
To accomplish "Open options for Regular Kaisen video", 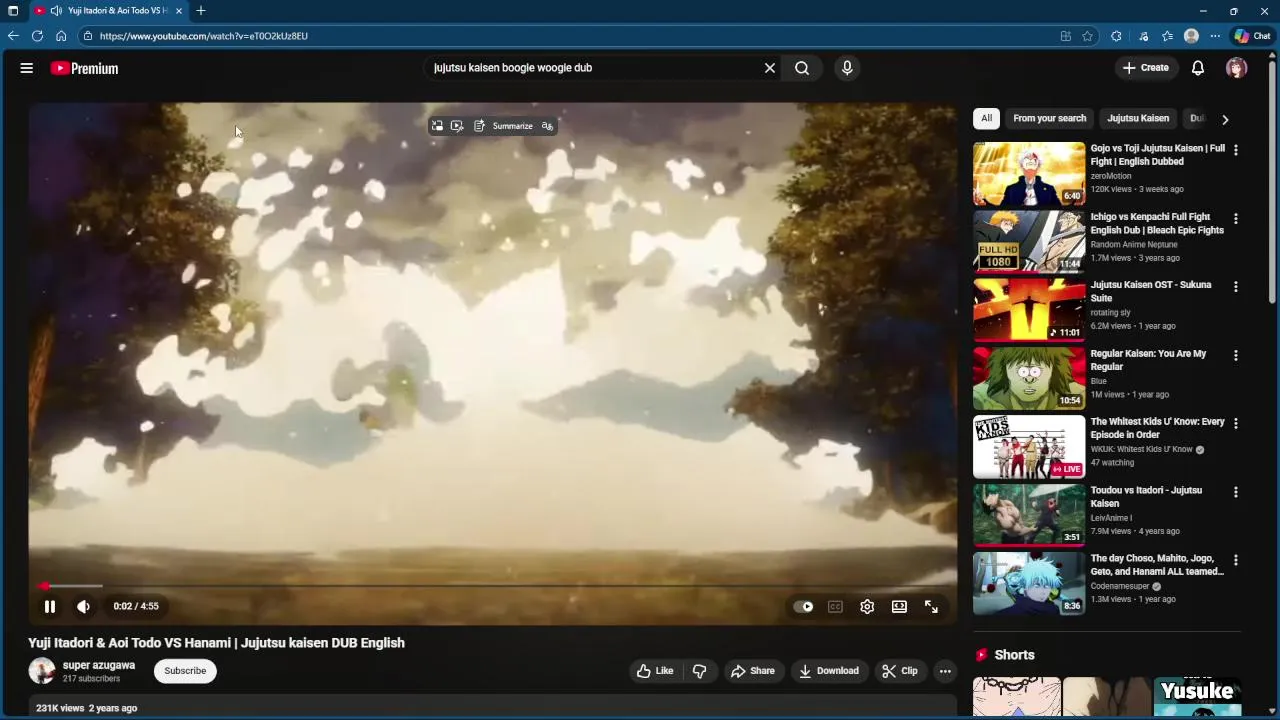I will 1236,355.
